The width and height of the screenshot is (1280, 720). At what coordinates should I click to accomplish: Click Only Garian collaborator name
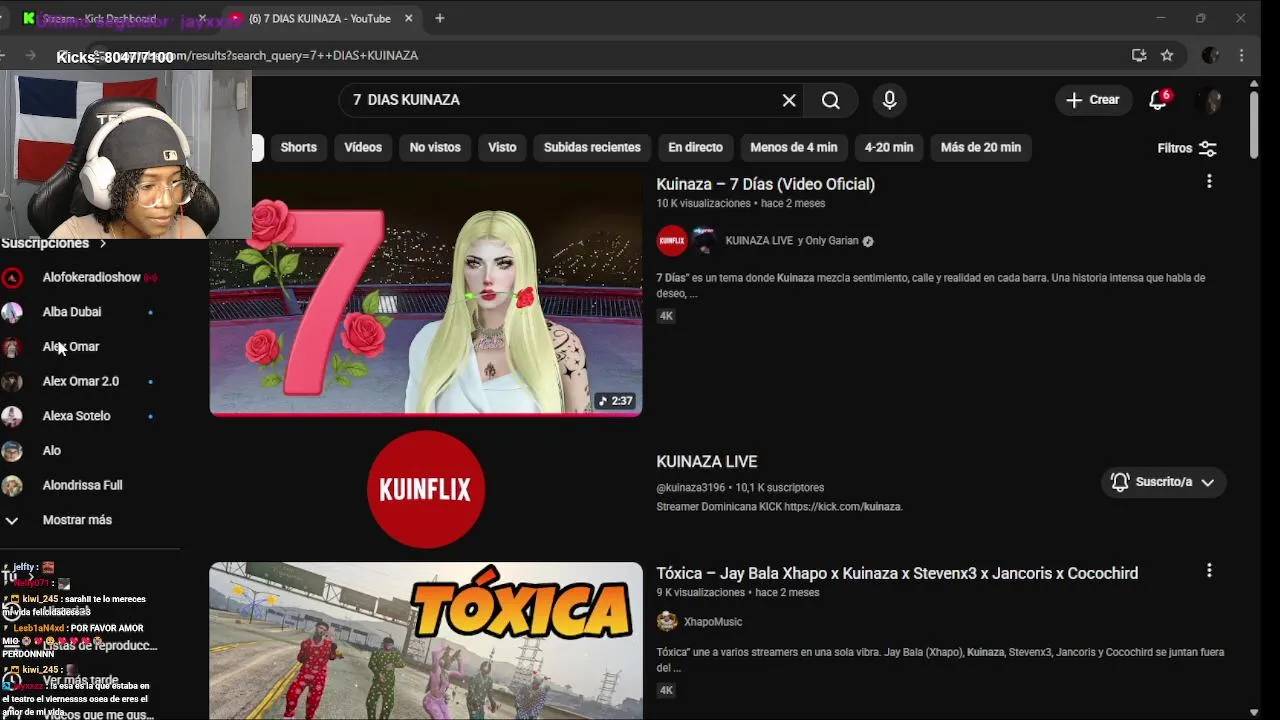(x=832, y=241)
